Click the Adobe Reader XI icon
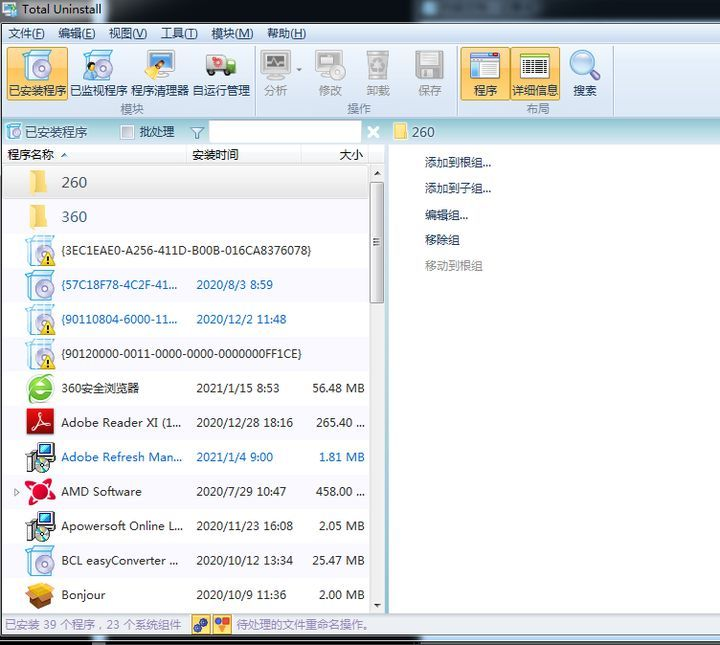The height and width of the screenshot is (645, 720). tap(40, 422)
